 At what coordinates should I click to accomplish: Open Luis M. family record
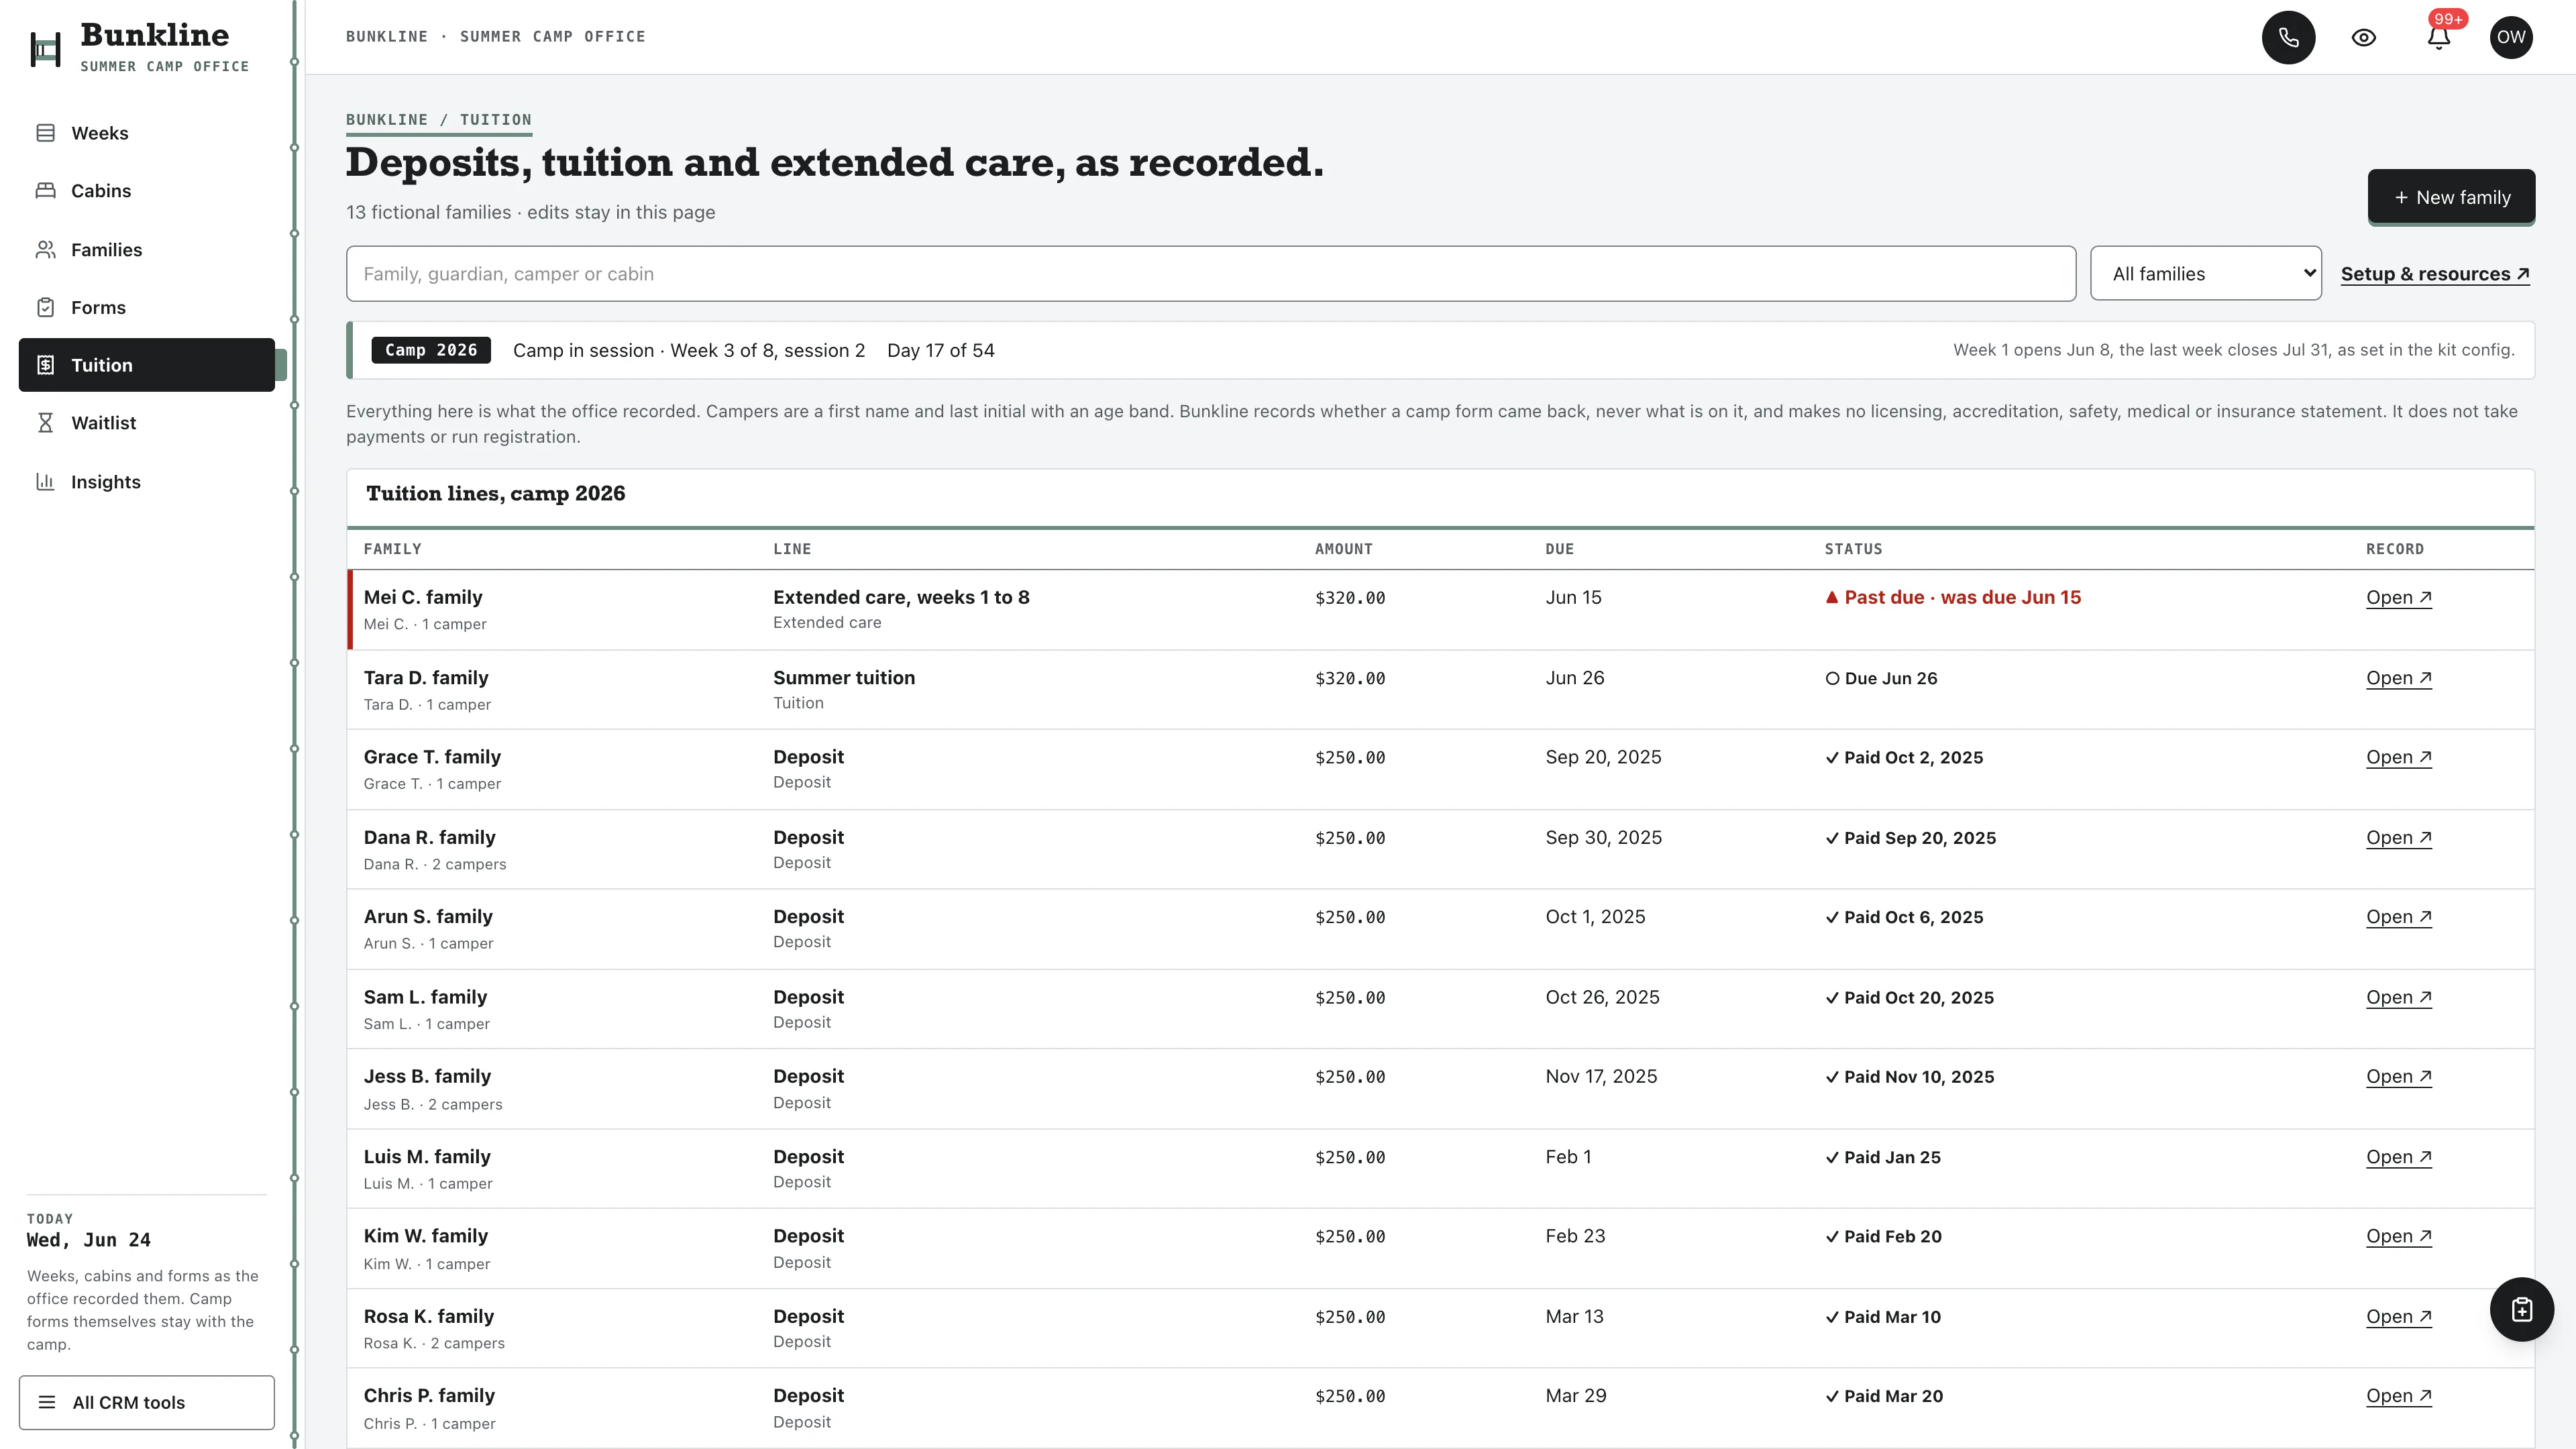coord(2398,1157)
